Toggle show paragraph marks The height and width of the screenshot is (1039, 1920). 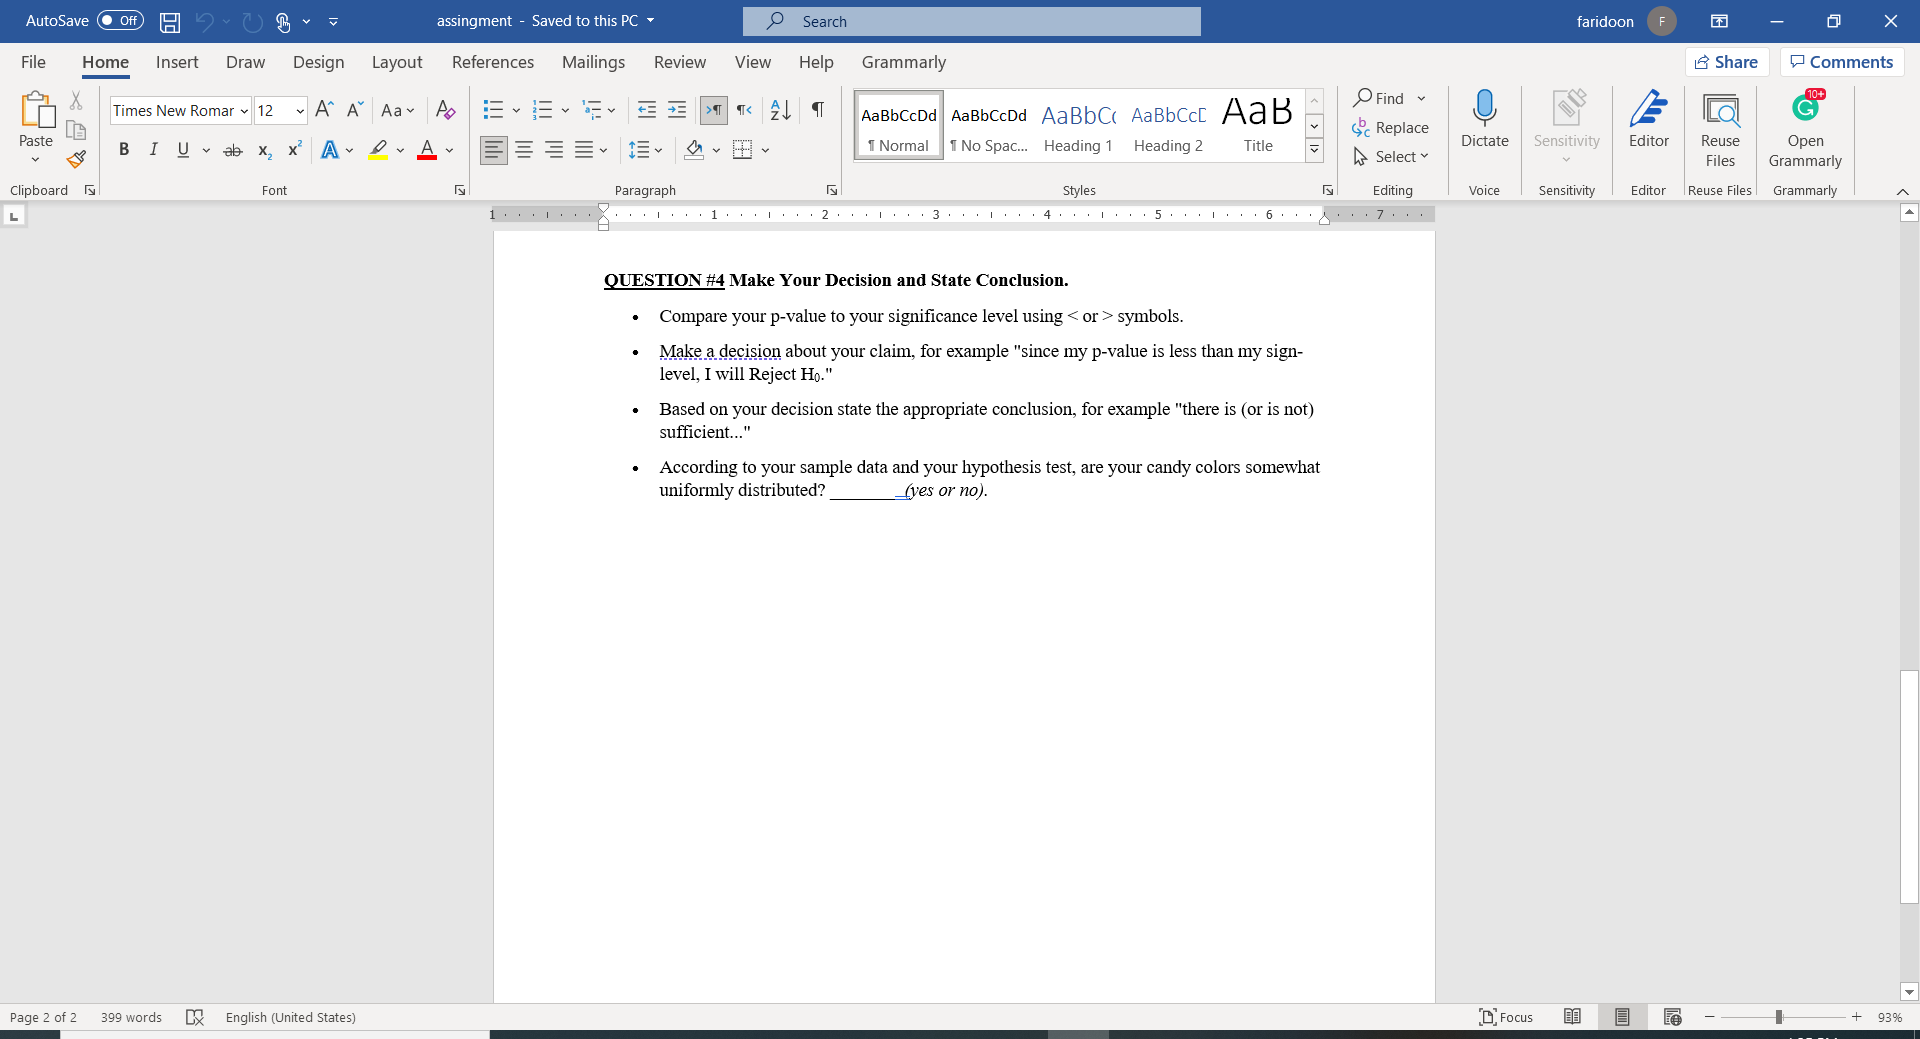[818, 110]
